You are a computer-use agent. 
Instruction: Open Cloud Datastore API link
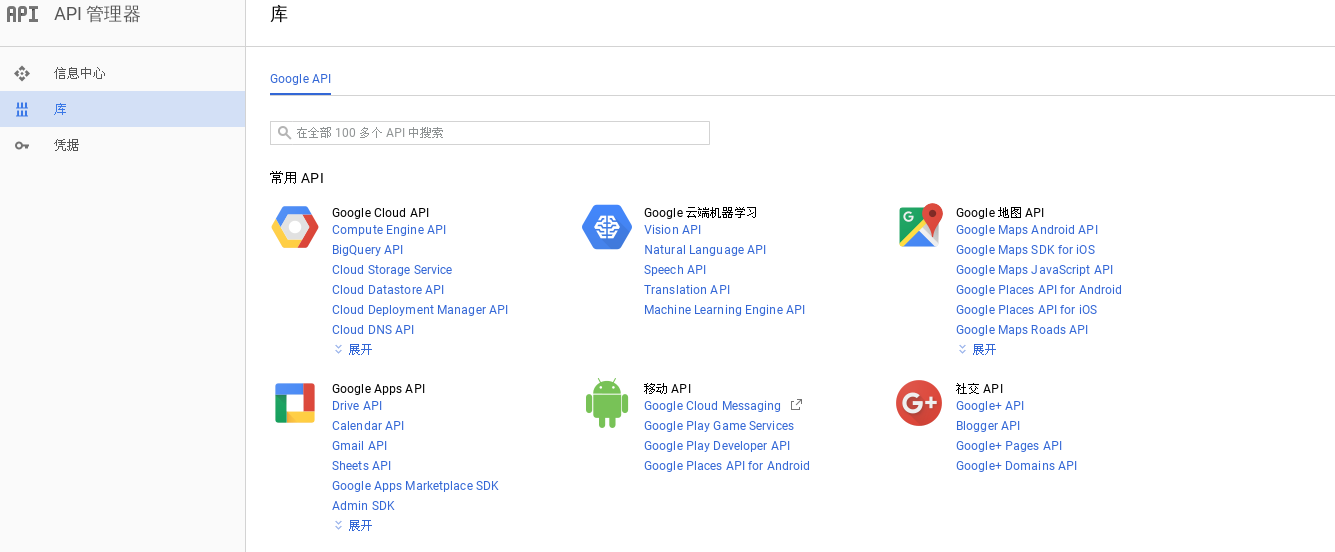tap(388, 290)
